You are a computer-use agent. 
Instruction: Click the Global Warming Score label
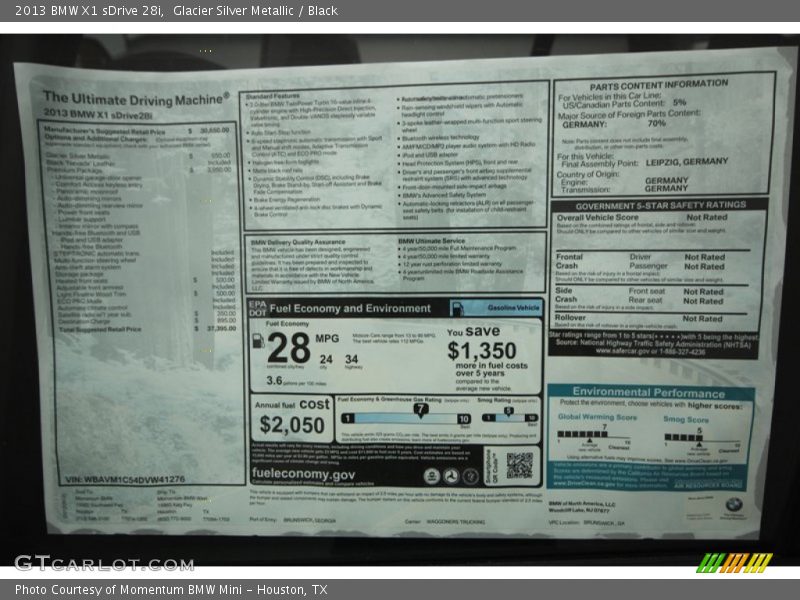597,417
